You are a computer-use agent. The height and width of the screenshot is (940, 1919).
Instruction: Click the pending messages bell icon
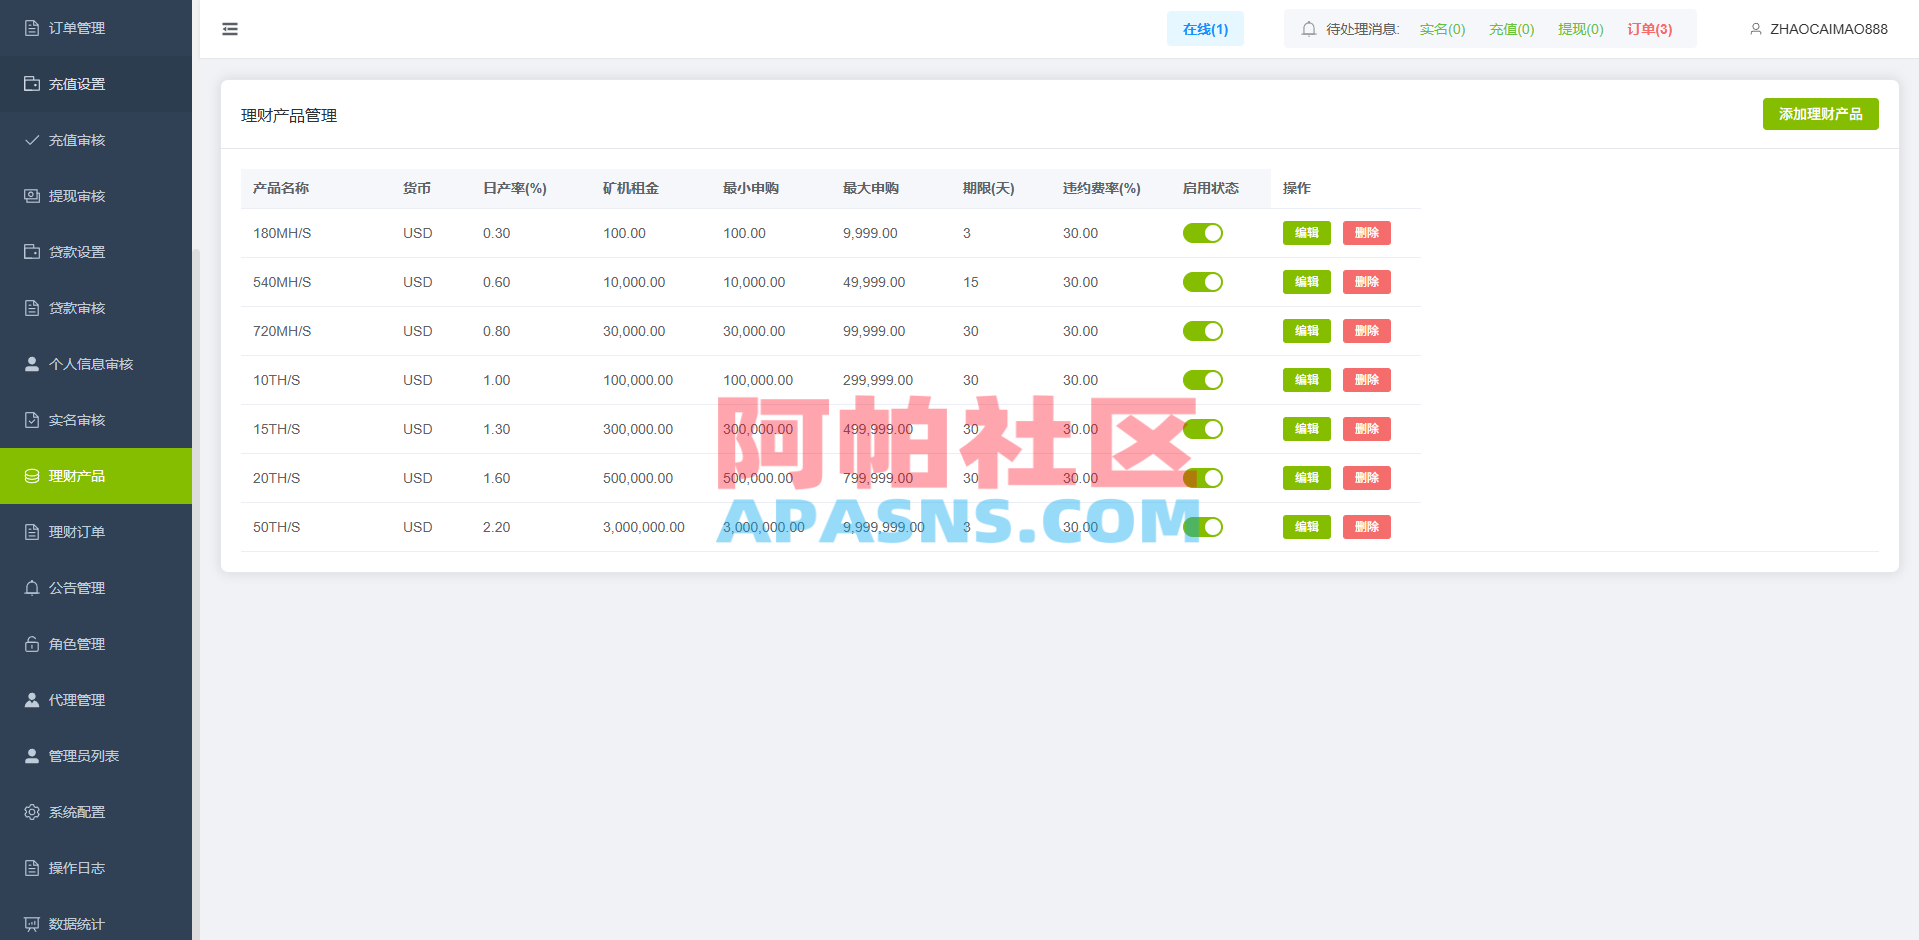pyautogui.click(x=1309, y=29)
